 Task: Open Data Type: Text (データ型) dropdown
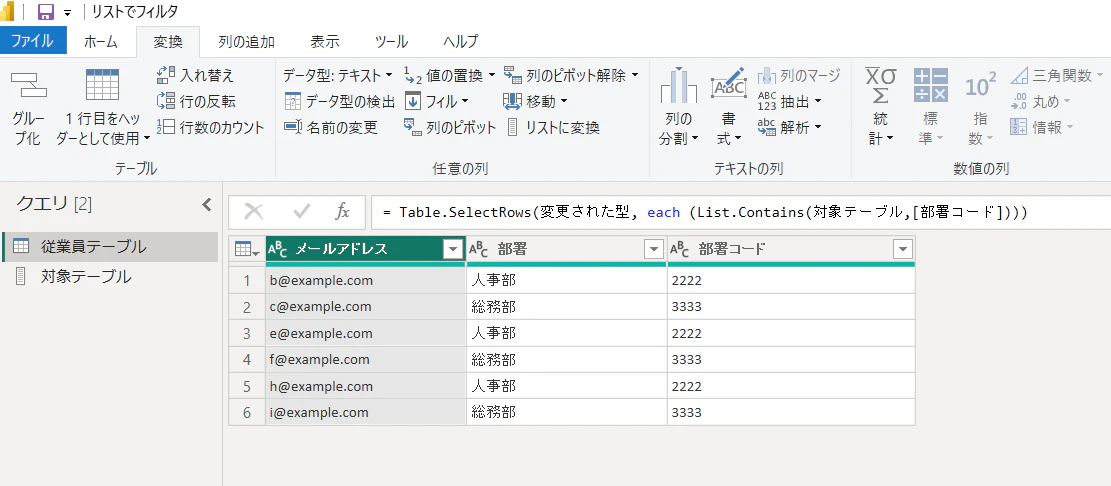pyautogui.click(x=338, y=75)
